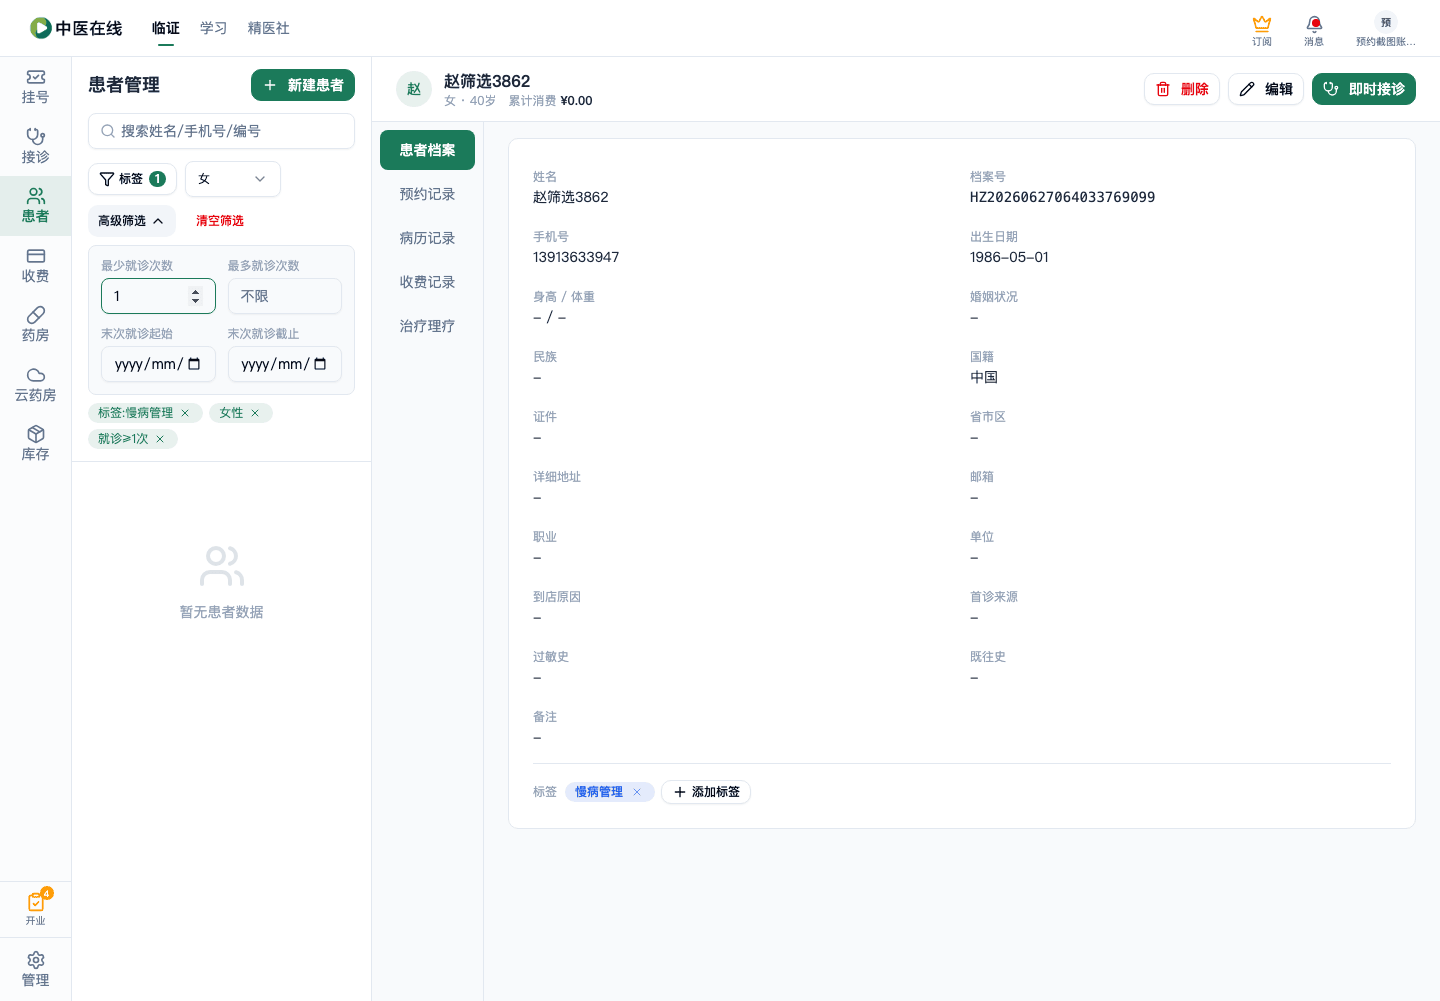Open the 挂号 registration sidebar icon

pos(35,87)
